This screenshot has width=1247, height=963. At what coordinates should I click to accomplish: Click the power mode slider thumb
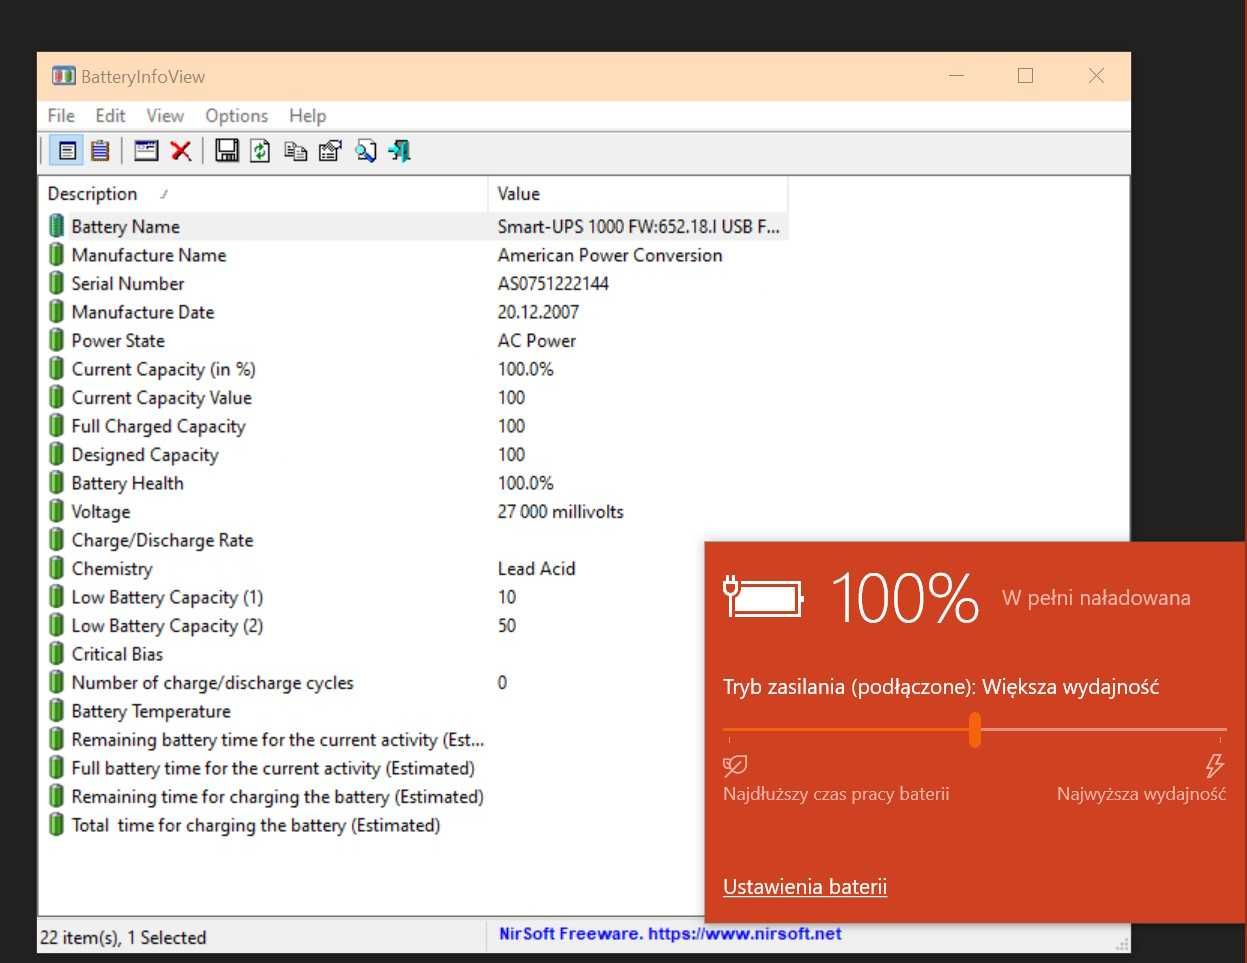[975, 730]
